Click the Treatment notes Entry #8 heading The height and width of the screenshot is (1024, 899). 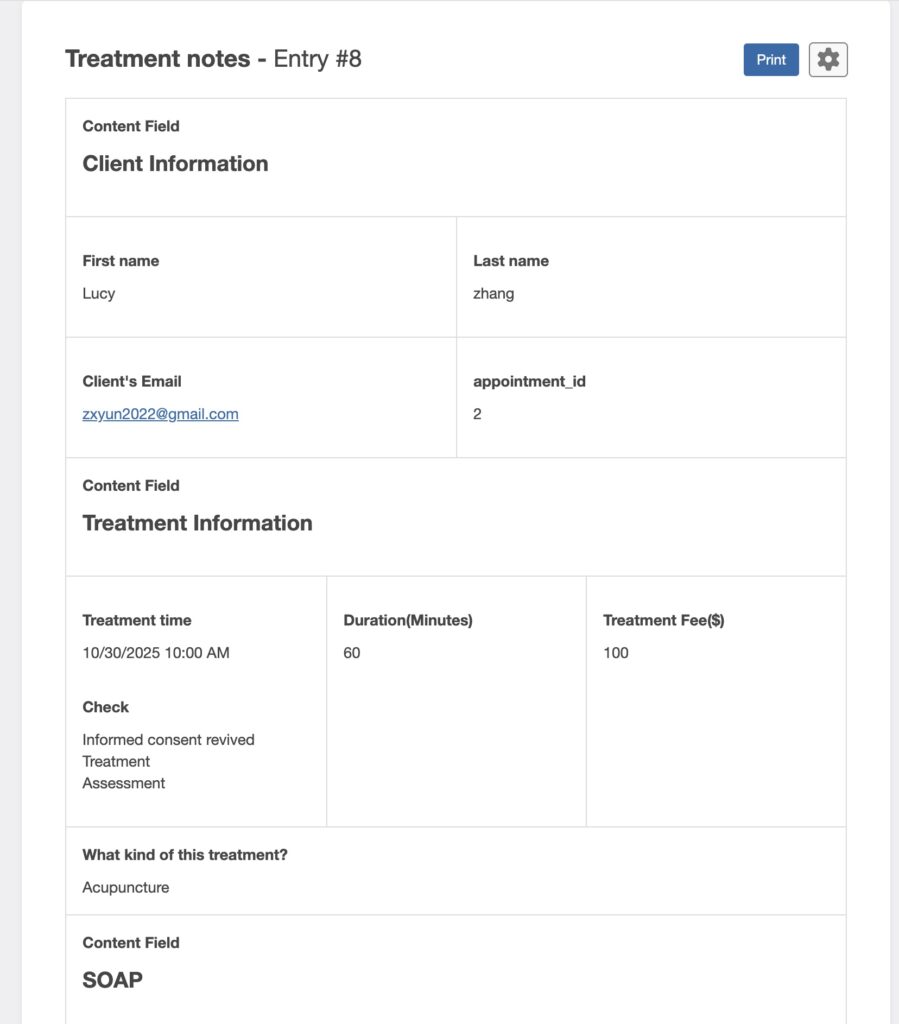coord(213,59)
